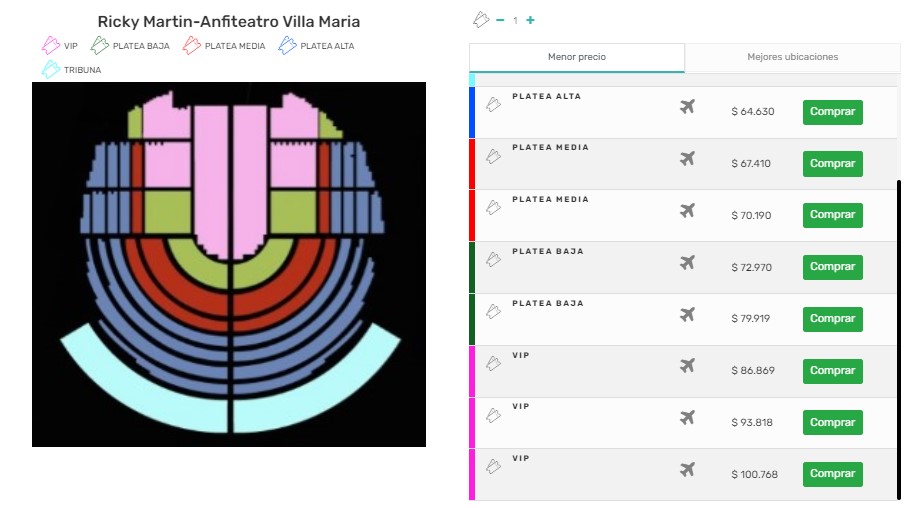Click the airplane icon on the $64.630 row
Screen dimensions: 920x508
(x=687, y=107)
